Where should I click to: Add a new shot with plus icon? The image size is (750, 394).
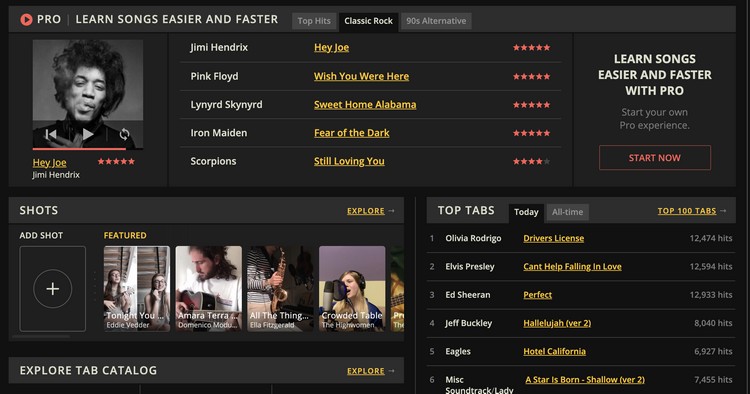[53, 289]
